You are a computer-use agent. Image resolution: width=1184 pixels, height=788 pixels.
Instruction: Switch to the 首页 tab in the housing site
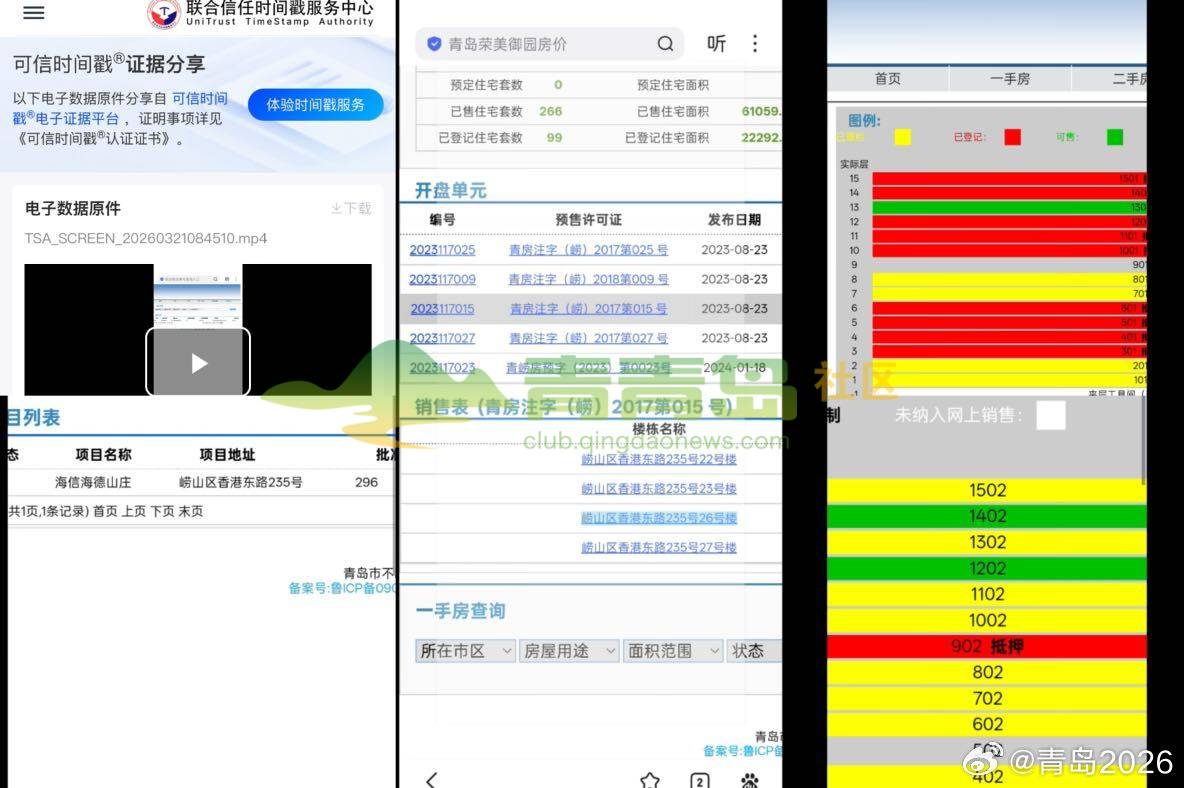coord(887,78)
